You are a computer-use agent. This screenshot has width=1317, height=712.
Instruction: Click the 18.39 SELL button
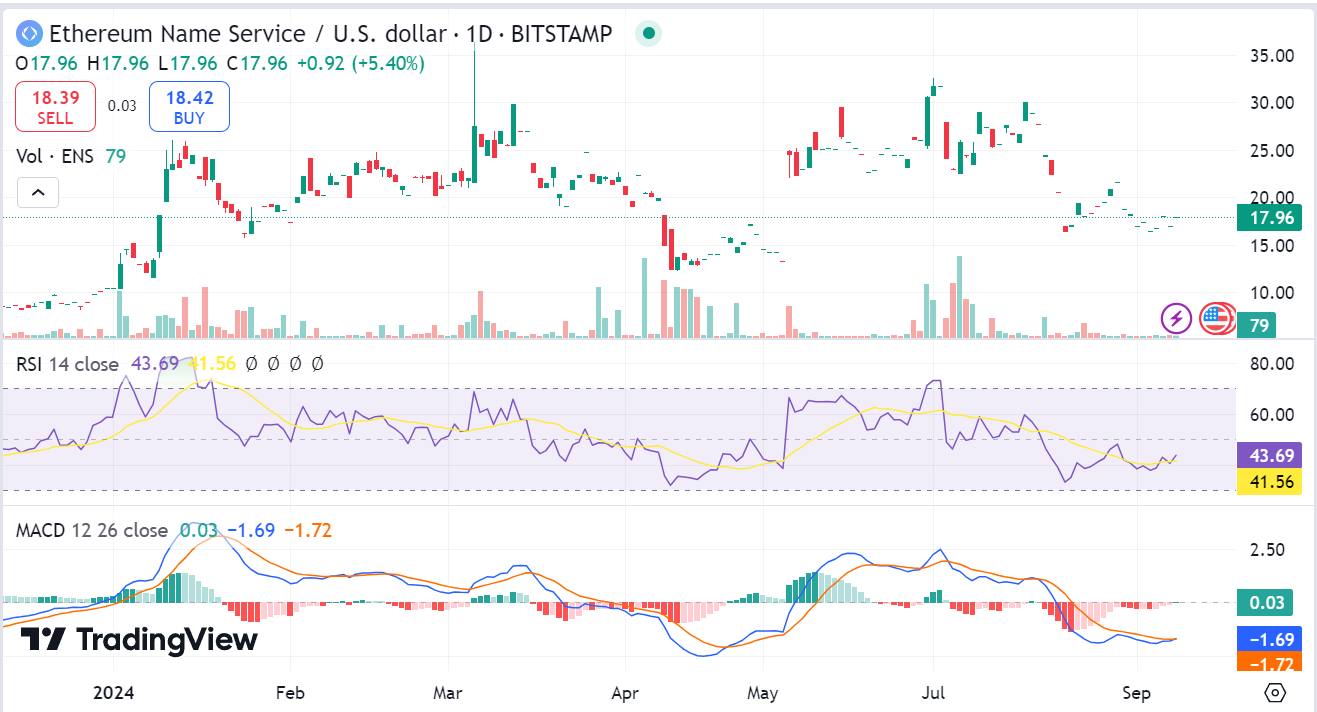[55, 107]
